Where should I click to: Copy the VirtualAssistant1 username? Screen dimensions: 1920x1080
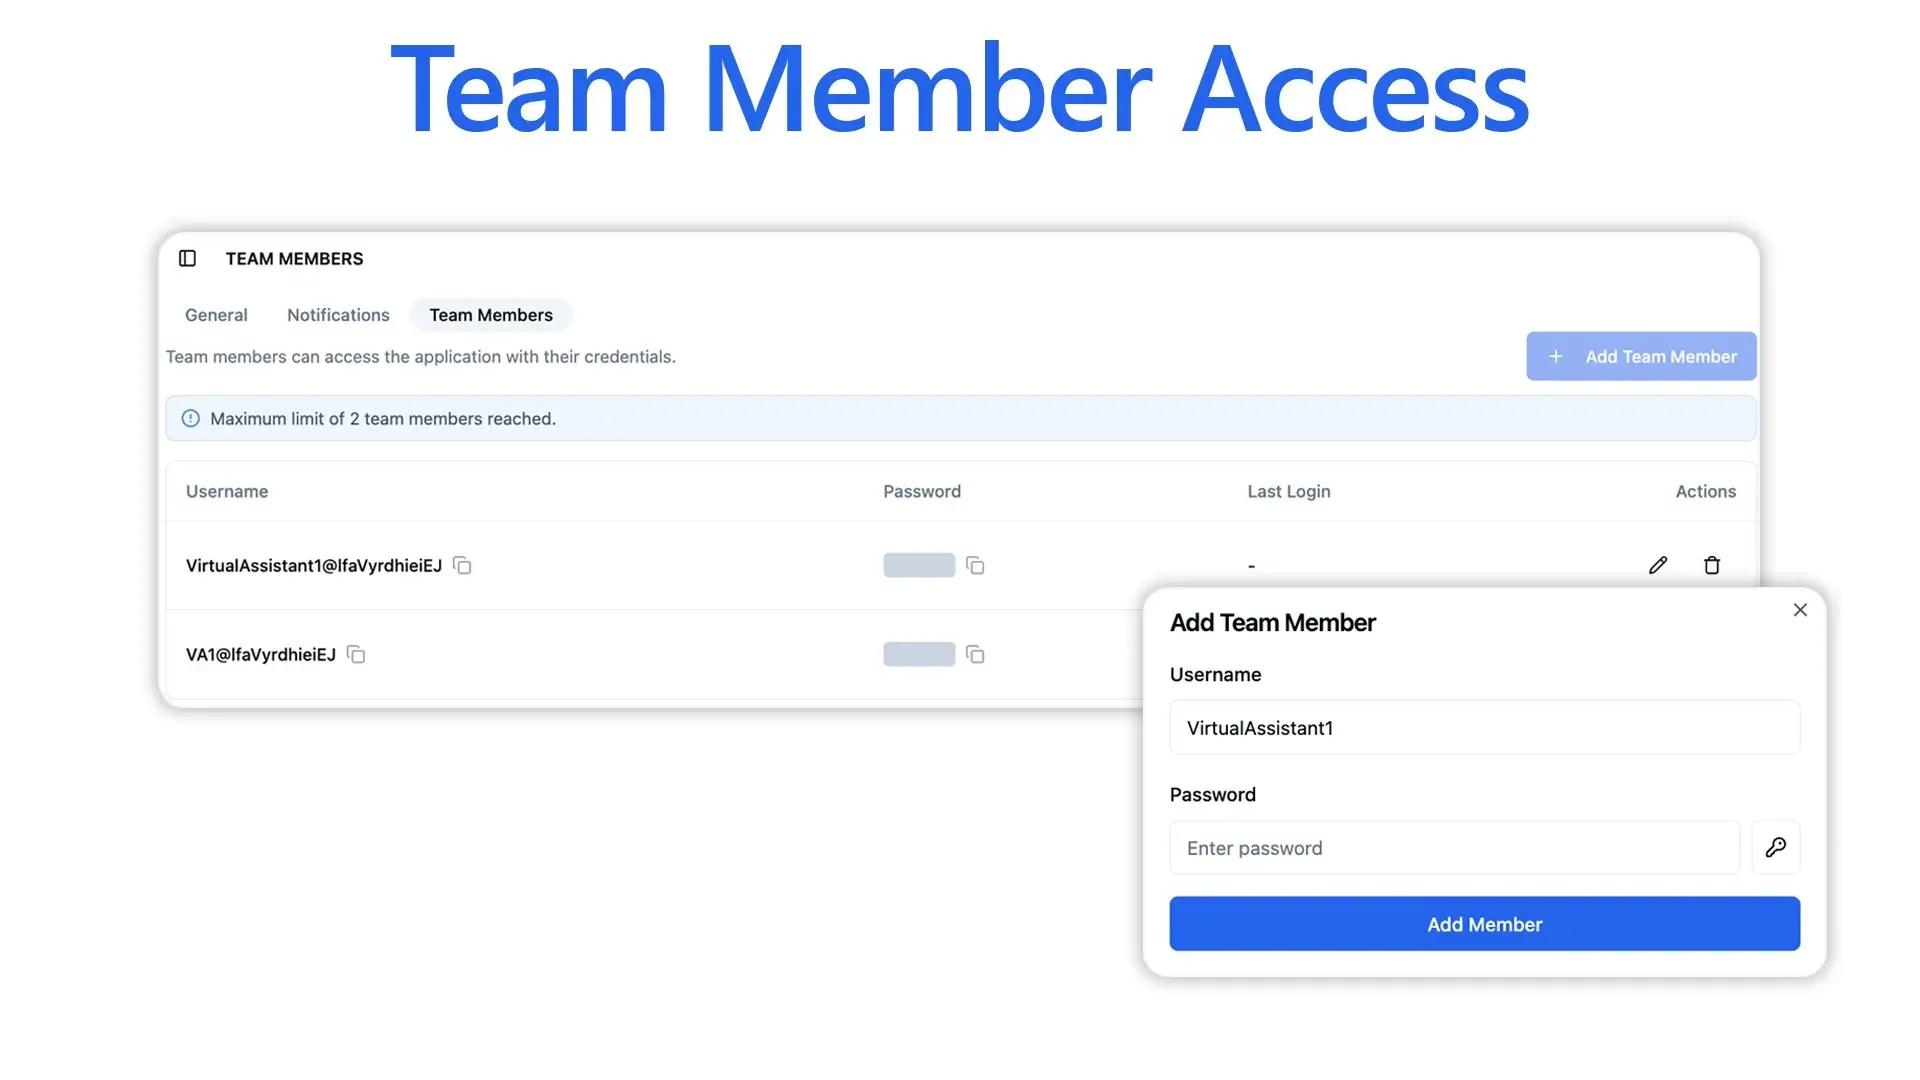(x=461, y=565)
